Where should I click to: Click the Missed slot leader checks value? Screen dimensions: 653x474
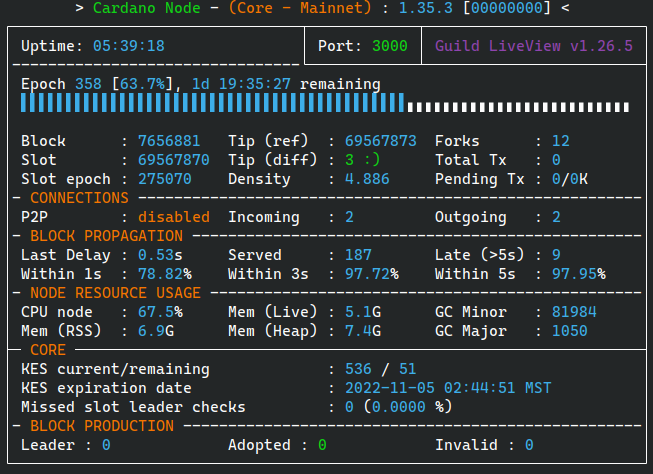[x=399, y=407]
